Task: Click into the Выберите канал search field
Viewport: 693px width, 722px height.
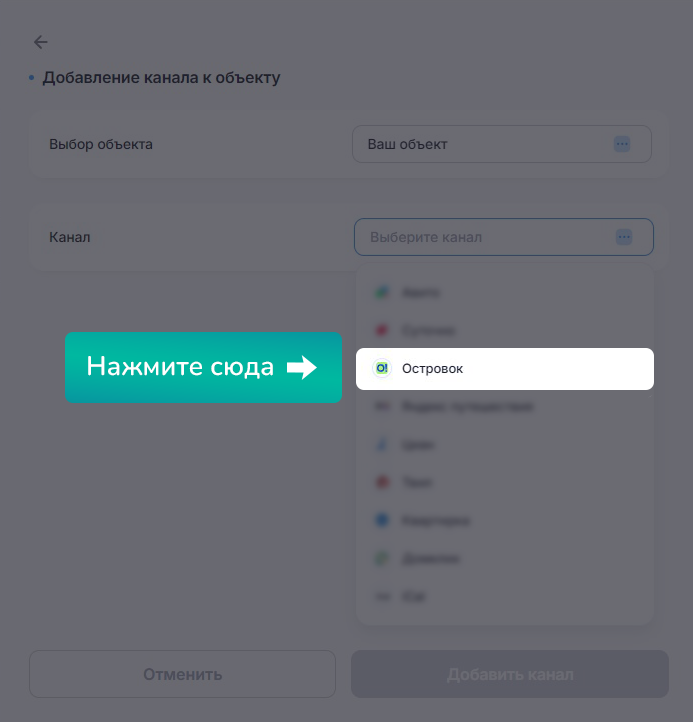Action: [x=504, y=237]
